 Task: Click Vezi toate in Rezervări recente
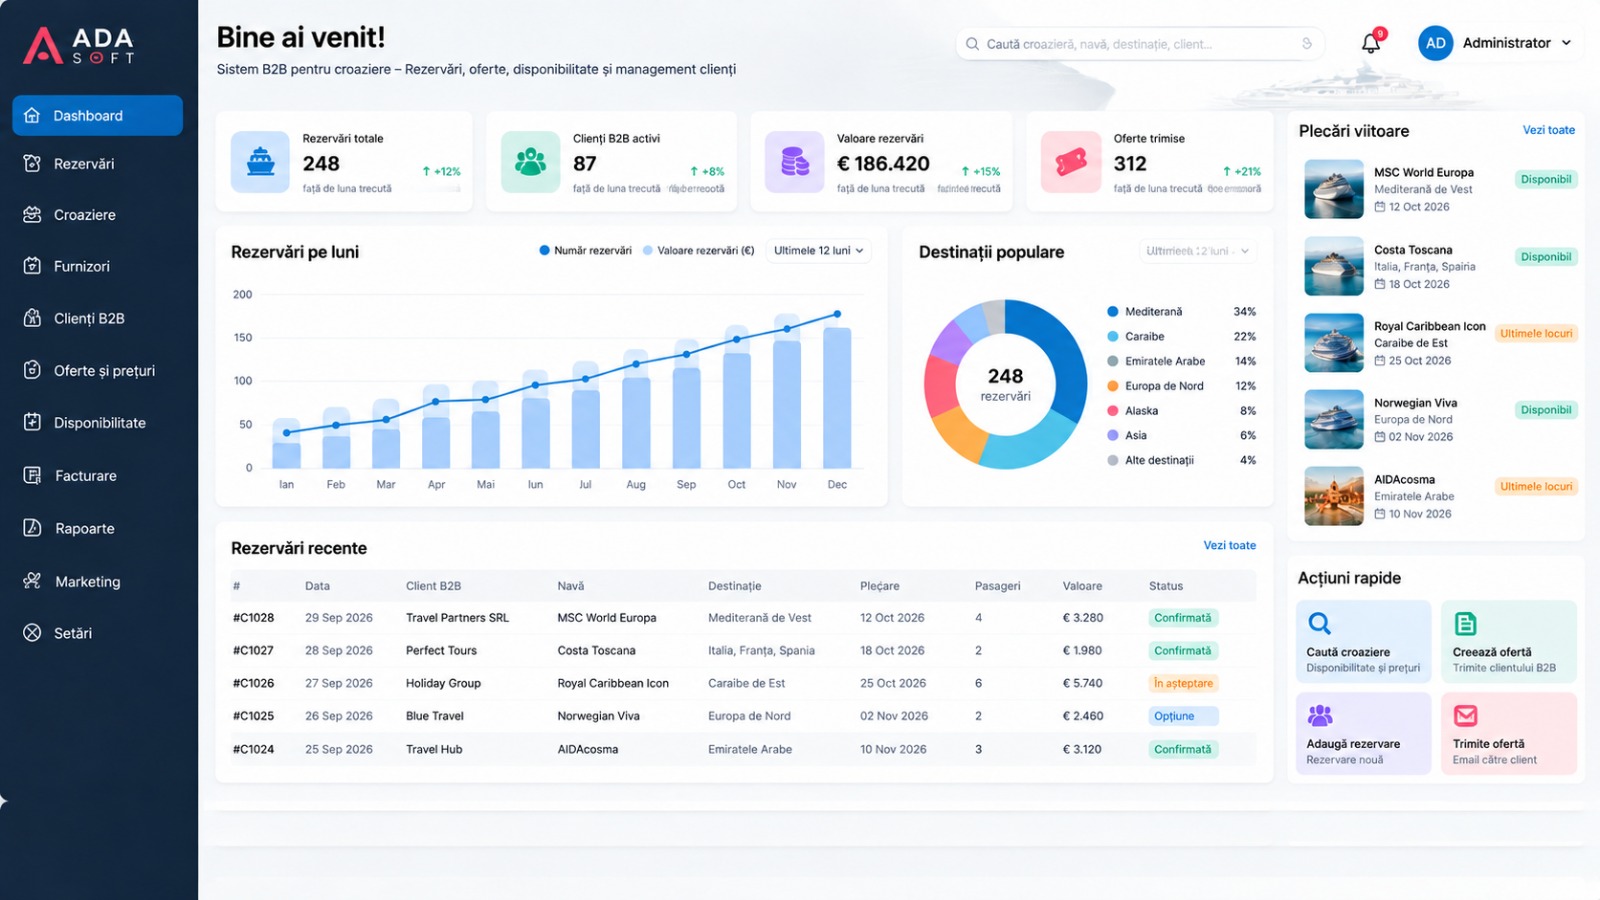coord(1229,545)
